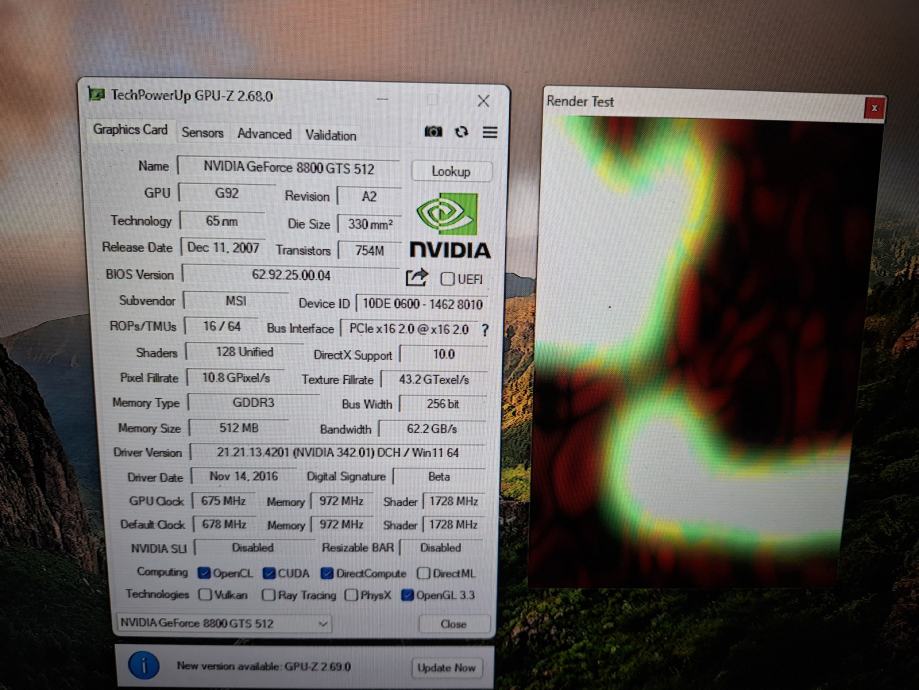Toggle the DirectML checkbox
This screenshot has height=690, width=919.
point(423,573)
